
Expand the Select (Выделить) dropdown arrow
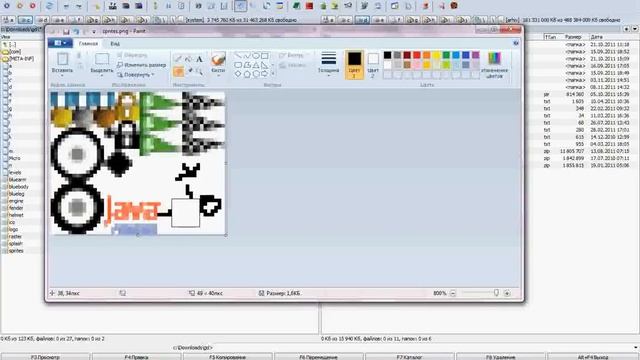tap(102, 76)
